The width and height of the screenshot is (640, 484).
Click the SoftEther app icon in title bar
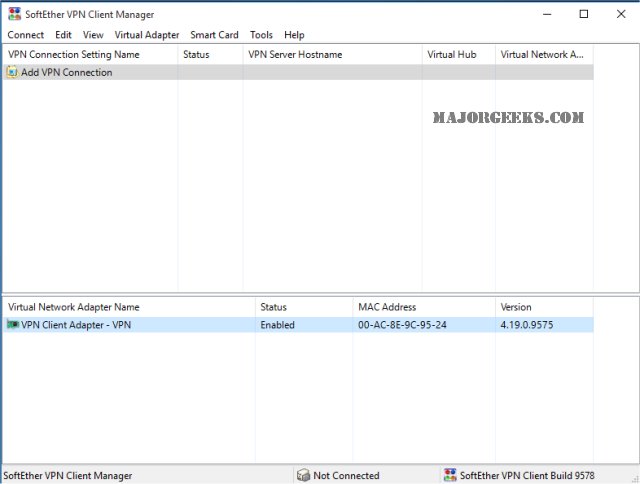(x=13, y=14)
